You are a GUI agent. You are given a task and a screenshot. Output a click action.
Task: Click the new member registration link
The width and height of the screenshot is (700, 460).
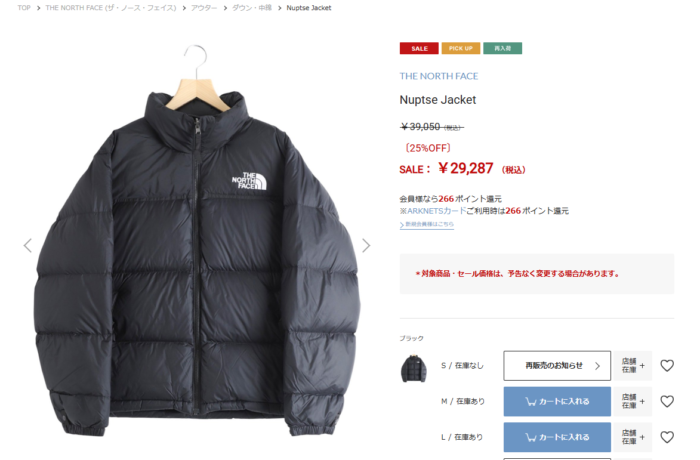point(427,225)
